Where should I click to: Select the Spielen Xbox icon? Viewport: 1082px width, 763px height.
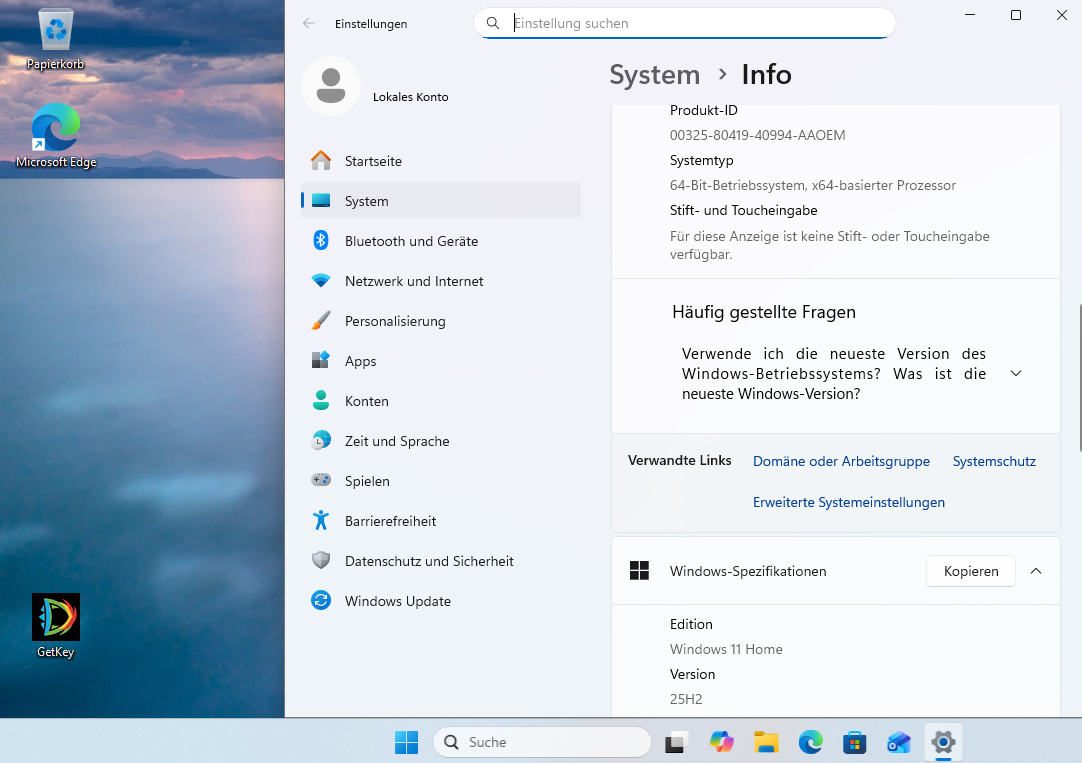click(322, 481)
